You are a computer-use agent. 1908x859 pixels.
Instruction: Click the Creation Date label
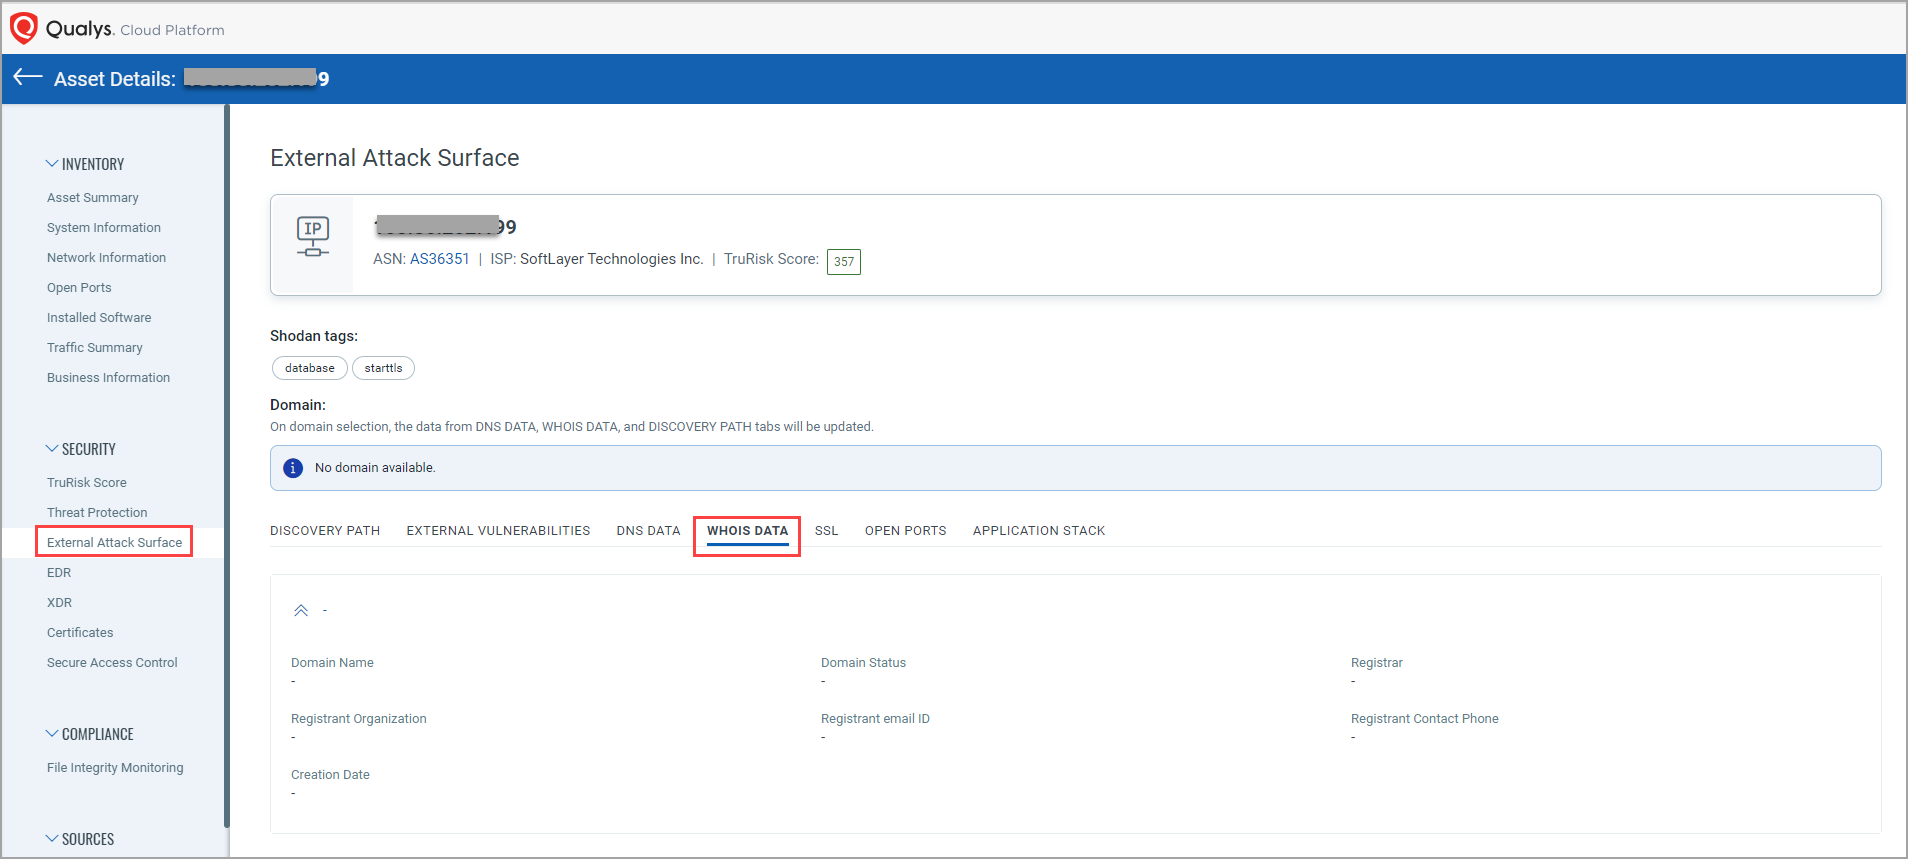click(330, 775)
